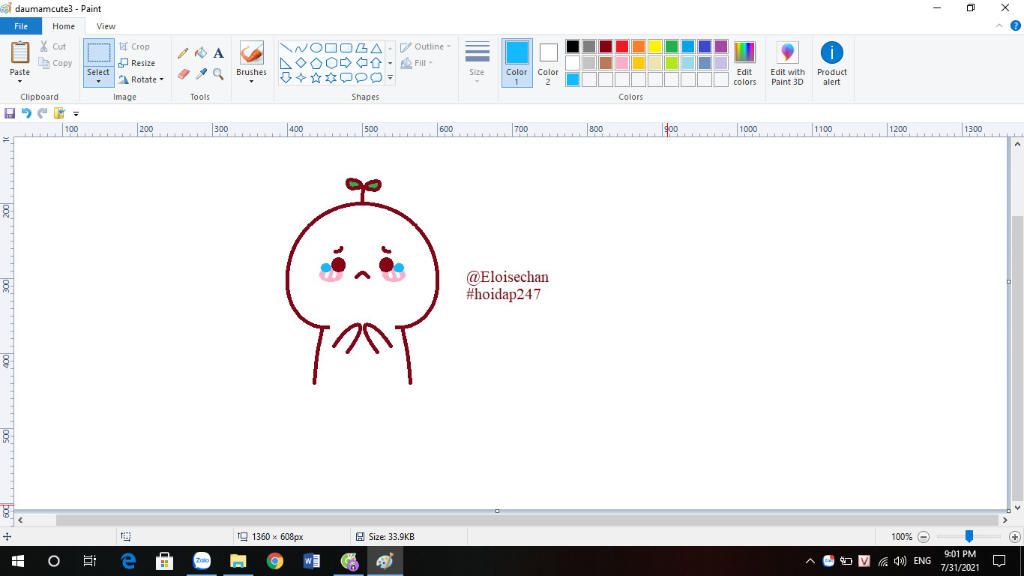Click the volume icon in system tray
The height and width of the screenshot is (576, 1024).
pyautogui.click(x=900, y=561)
